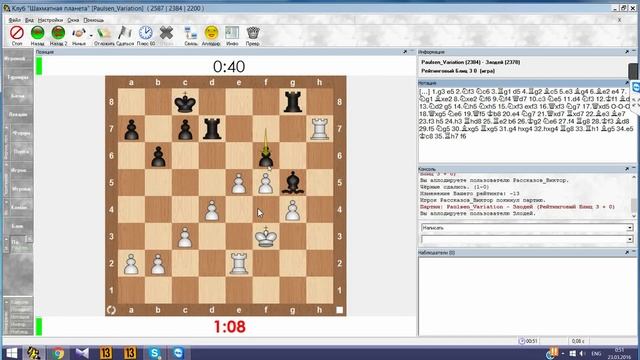Click the 'Paulsen_Variation (2384)' players heading
Image resolution: width=640 pixels, height=360 pixels.
471,62
